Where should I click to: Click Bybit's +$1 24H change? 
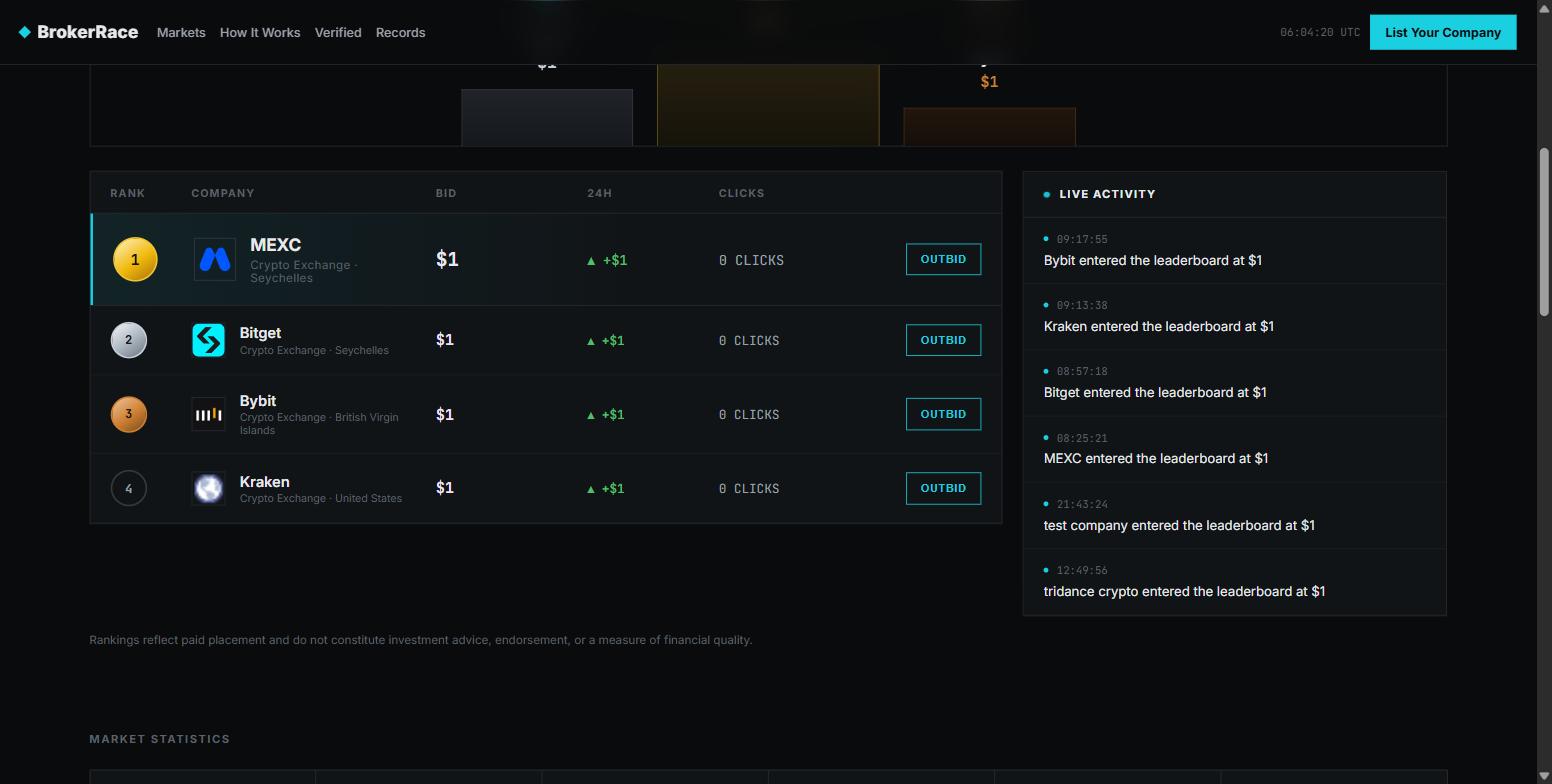point(606,415)
